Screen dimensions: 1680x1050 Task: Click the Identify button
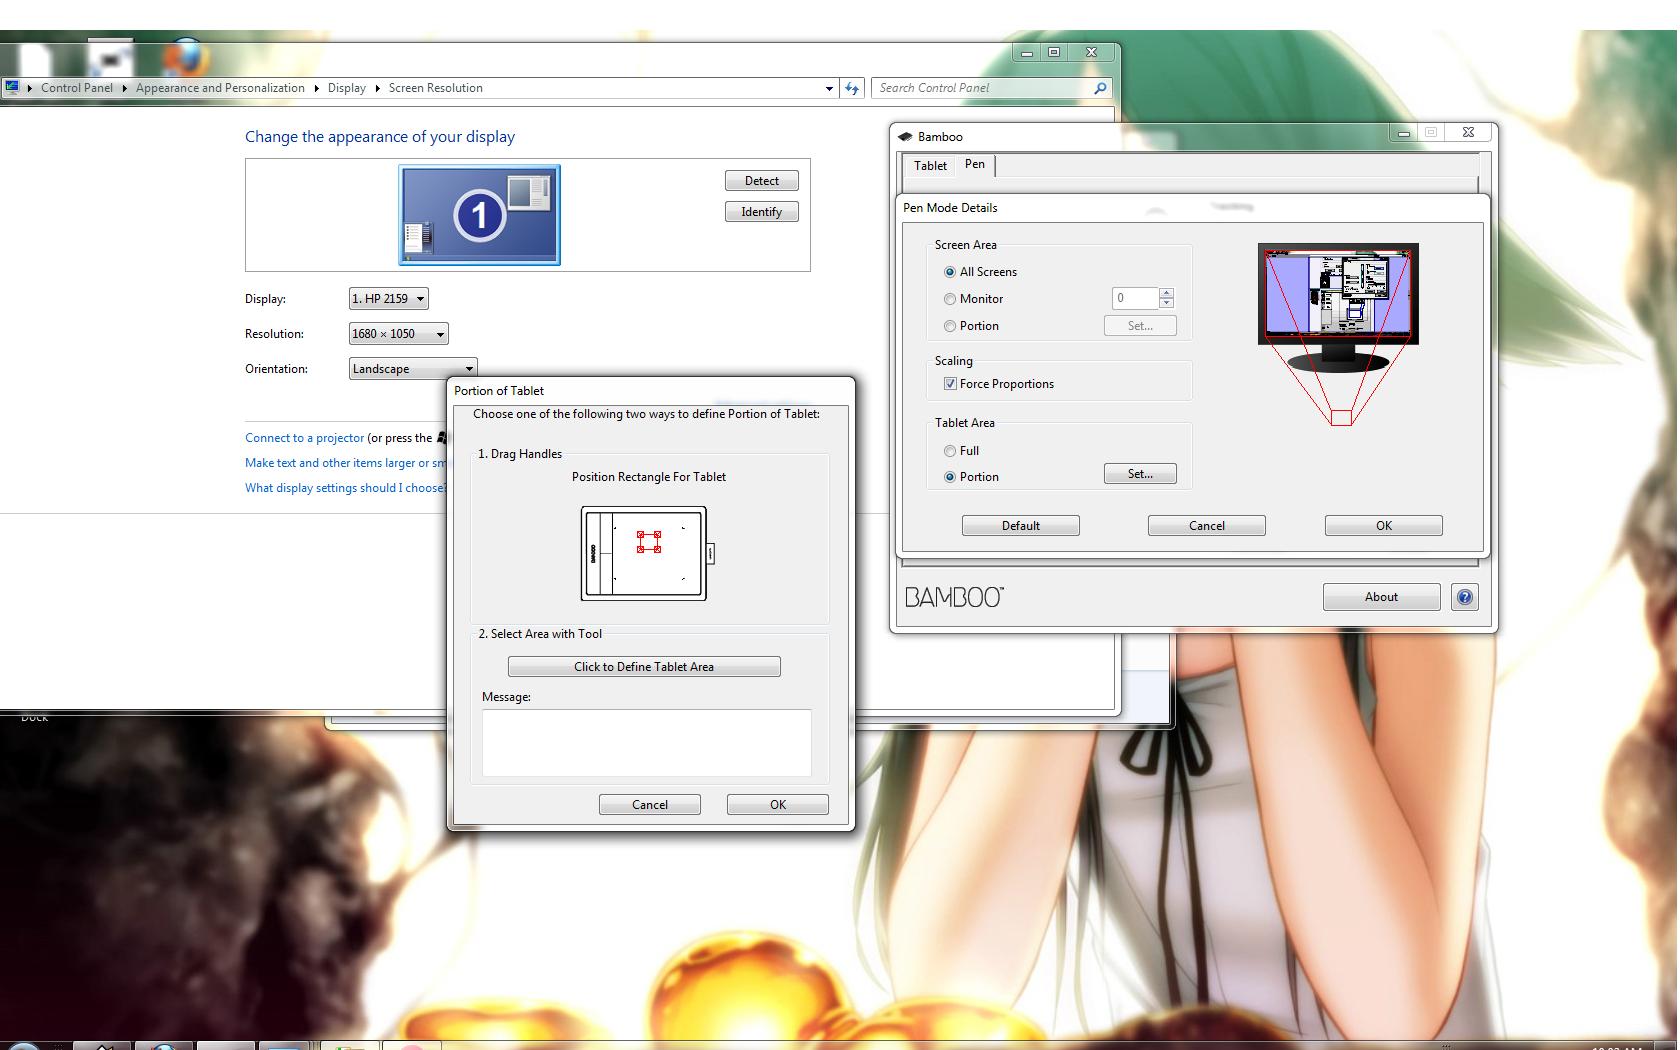[x=762, y=212]
